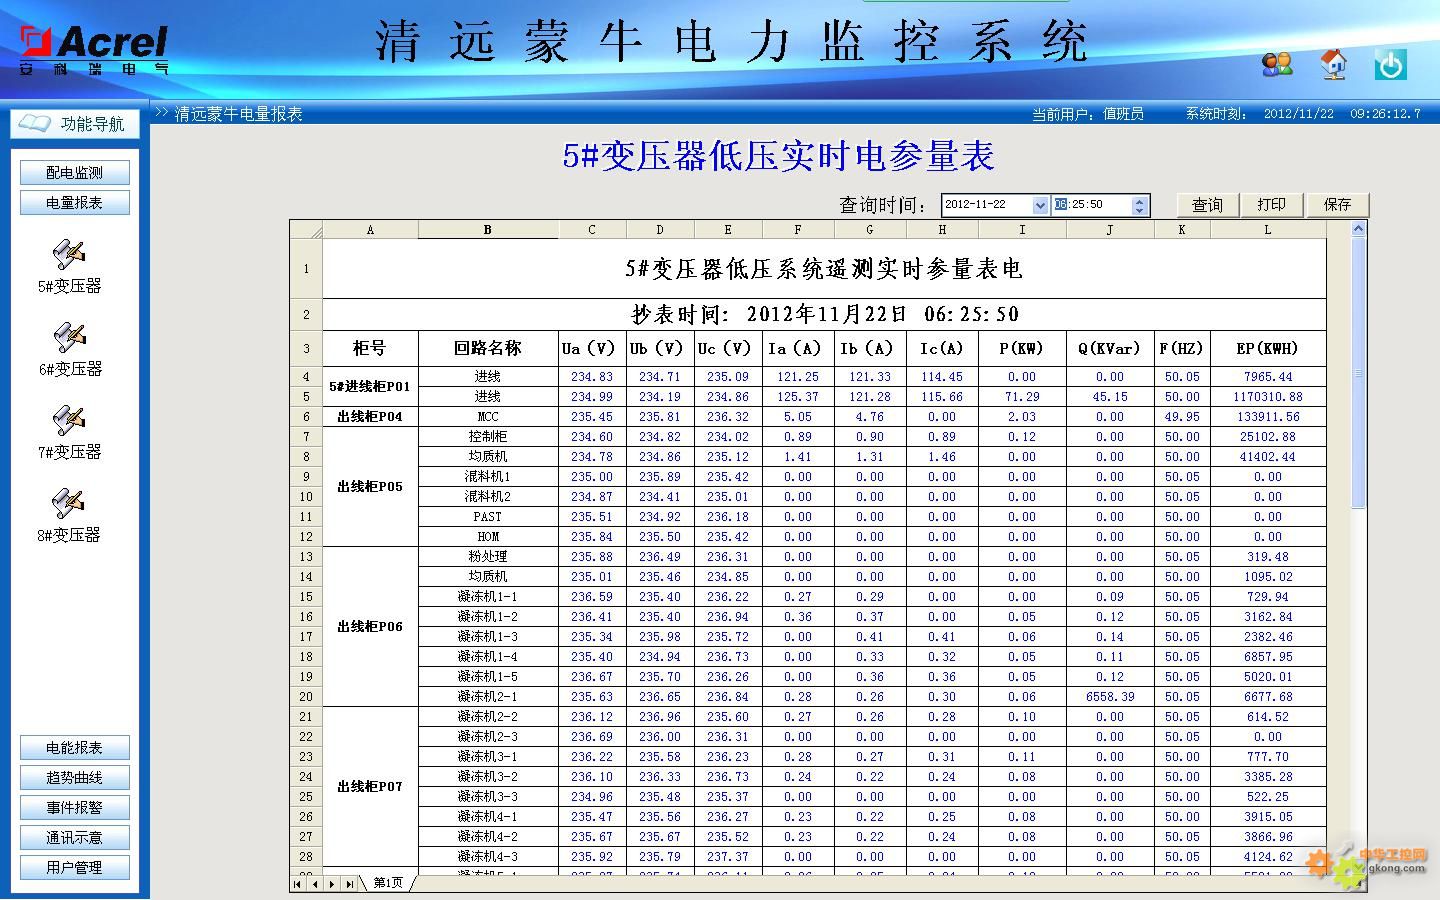Click the power/exit icon in header
This screenshot has width=1440, height=900.
[x=1390, y=65]
